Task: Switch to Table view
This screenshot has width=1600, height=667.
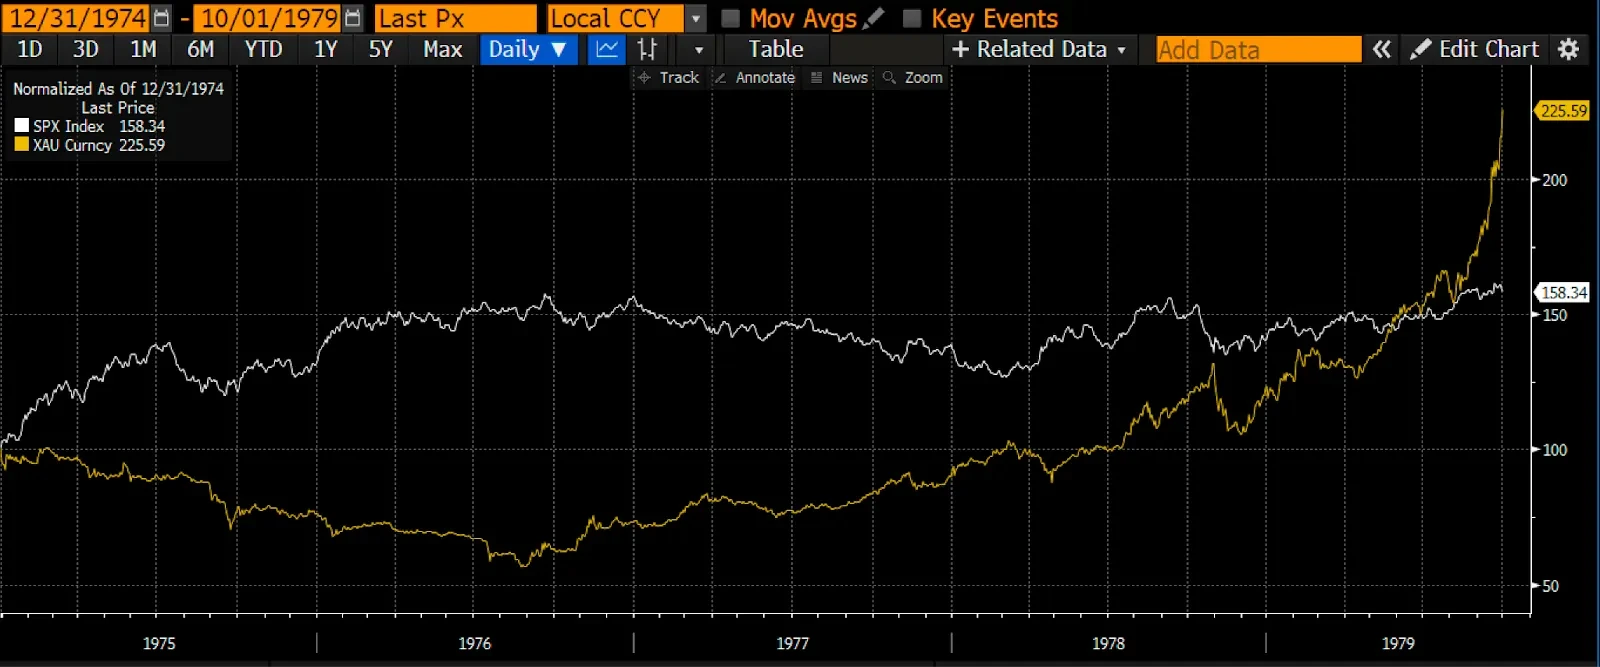Action: (776, 49)
